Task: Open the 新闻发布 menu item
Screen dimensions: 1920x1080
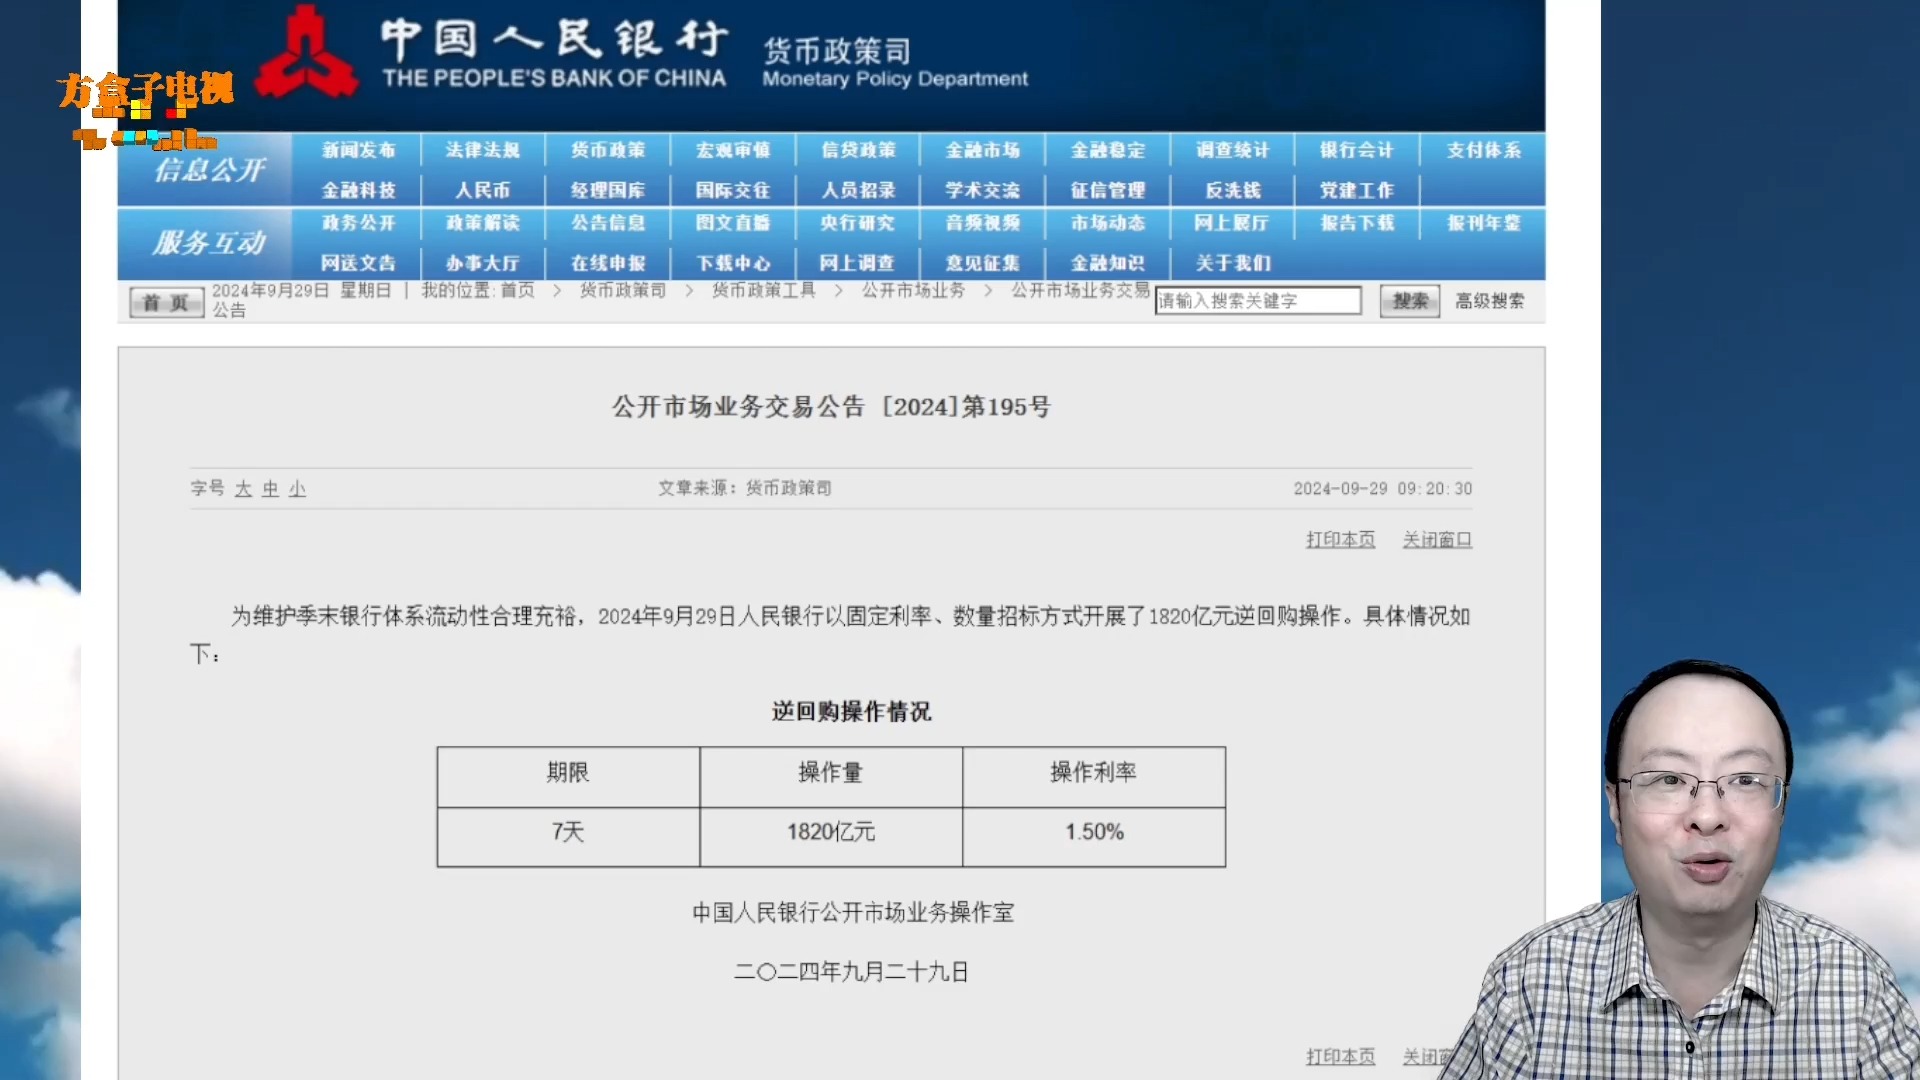Action: (x=359, y=150)
